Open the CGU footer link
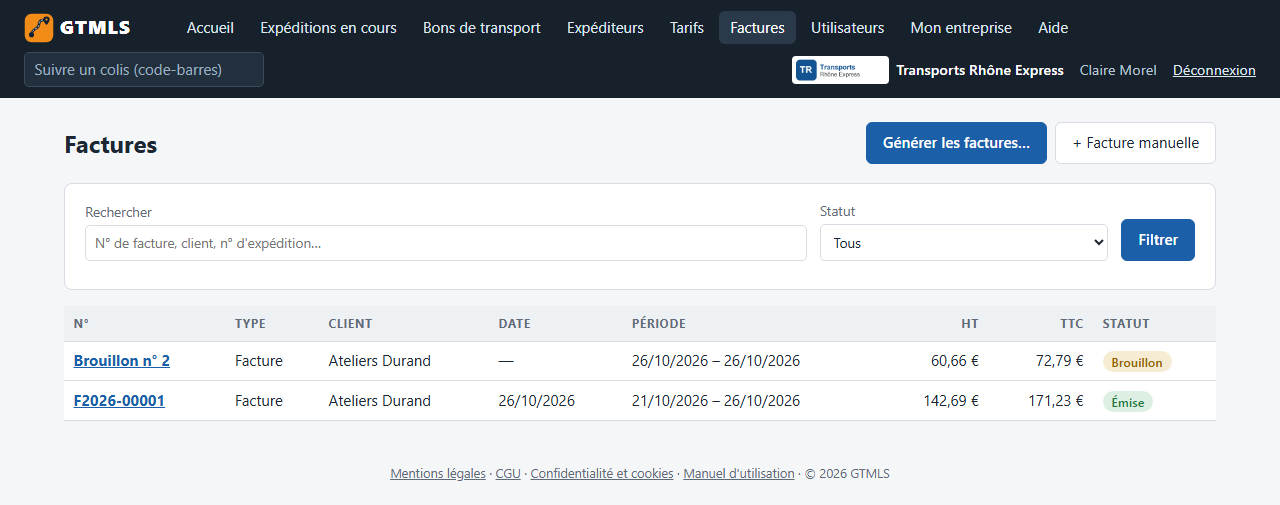 point(508,474)
